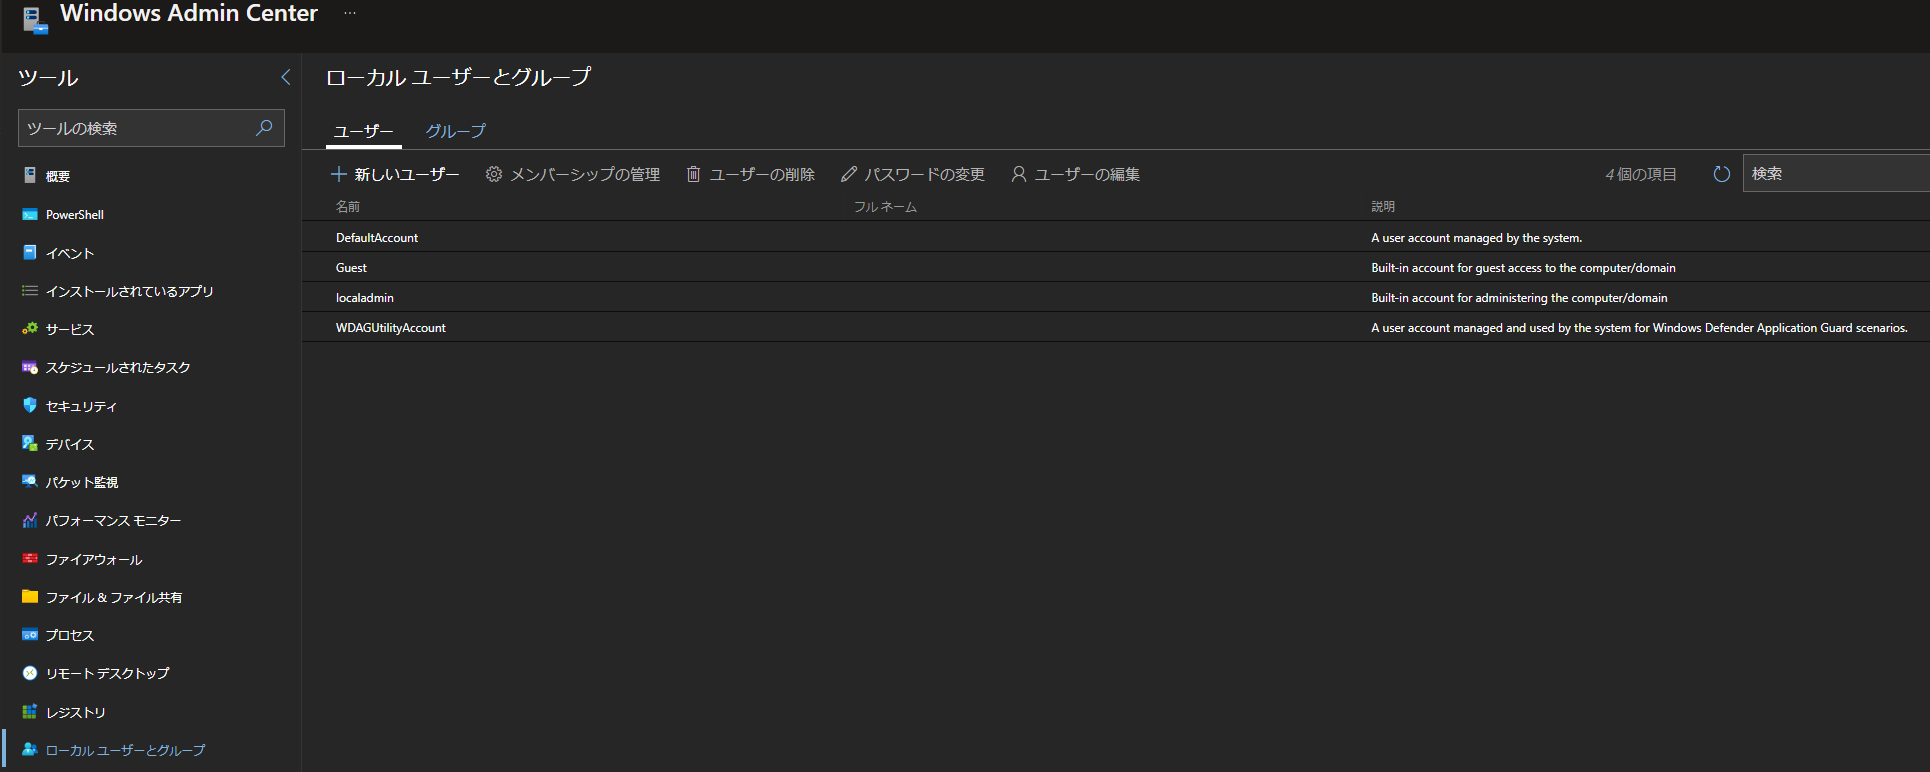The image size is (1930, 772).
Task: Click the description 'A user account managed by the system.'
Action: 1476,238
